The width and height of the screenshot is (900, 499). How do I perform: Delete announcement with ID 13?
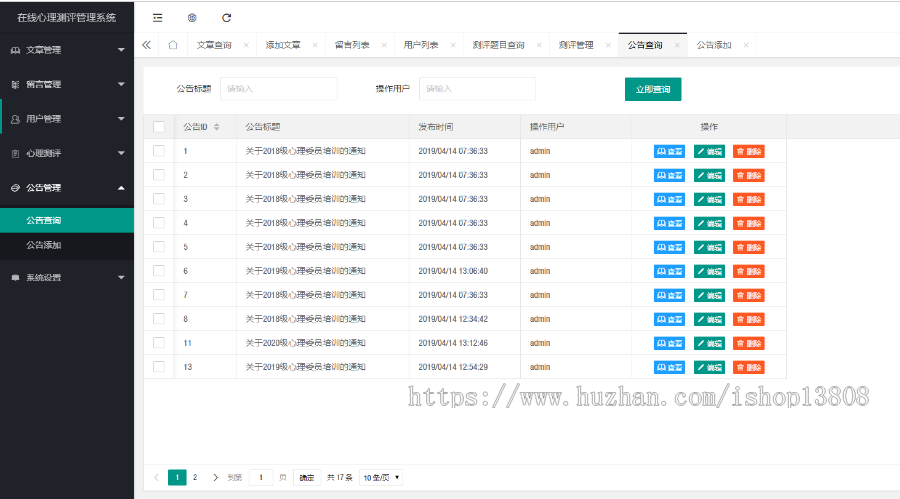[748, 368]
